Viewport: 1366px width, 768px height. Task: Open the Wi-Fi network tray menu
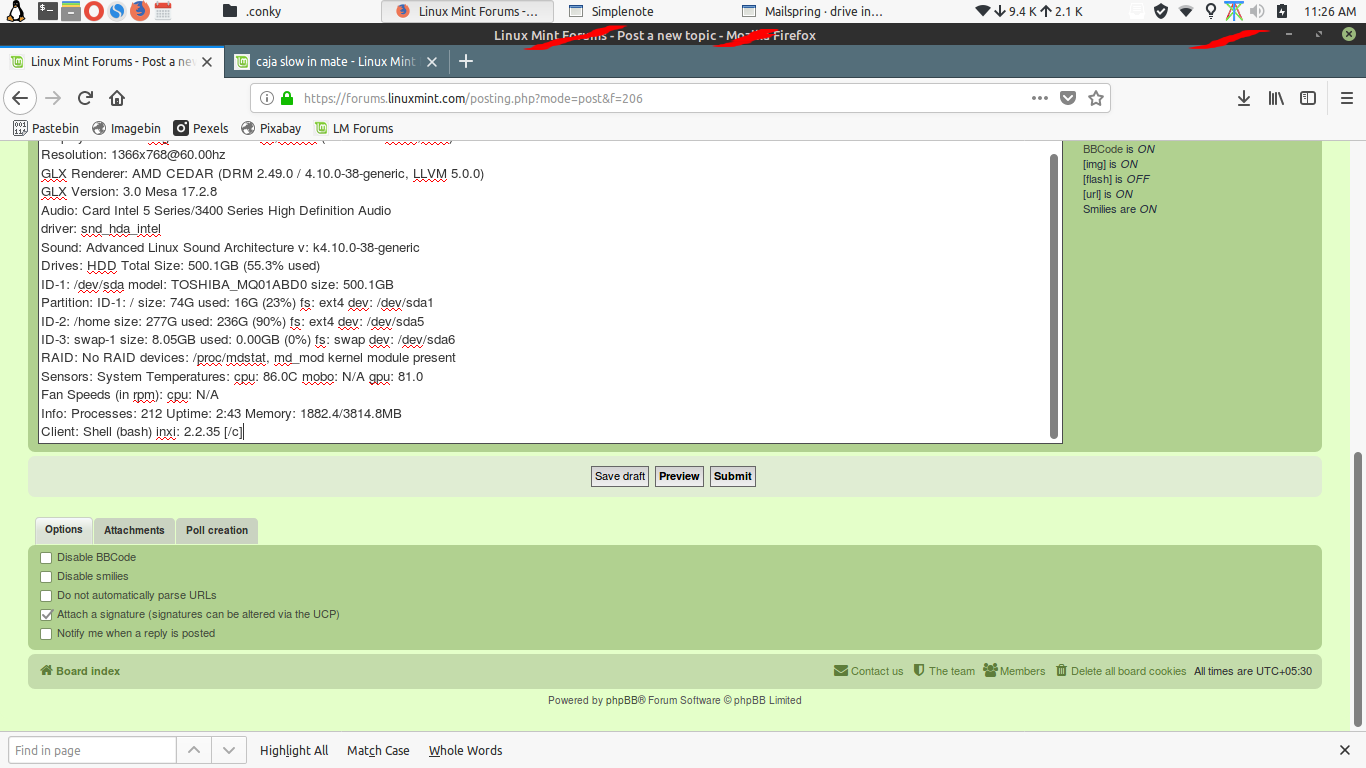(1186, 12)
